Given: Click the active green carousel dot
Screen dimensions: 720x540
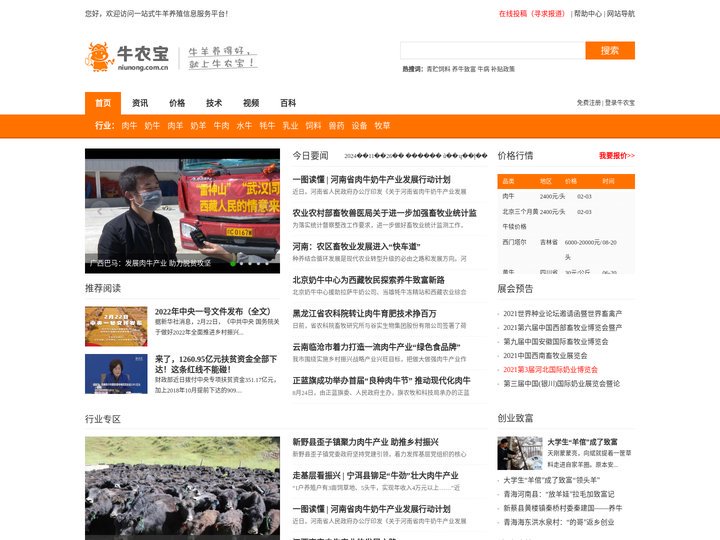Looking at the screenshot, I should (233, 264).
